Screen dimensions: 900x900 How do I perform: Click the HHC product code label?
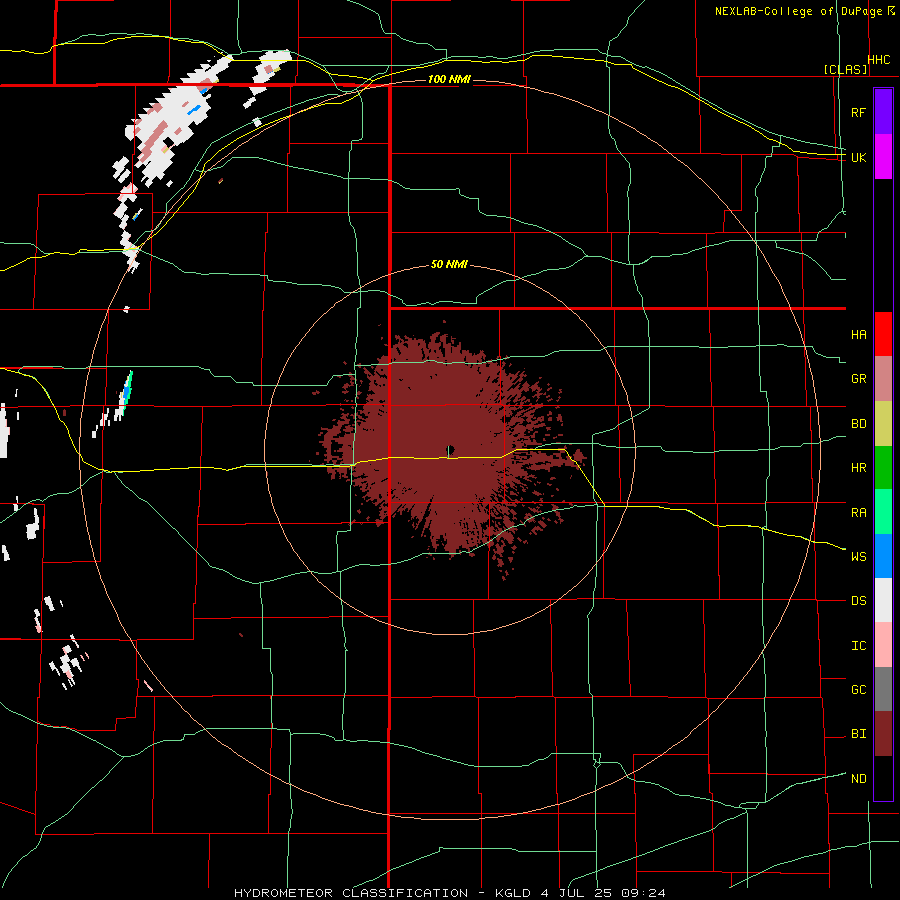coord(878,60)
